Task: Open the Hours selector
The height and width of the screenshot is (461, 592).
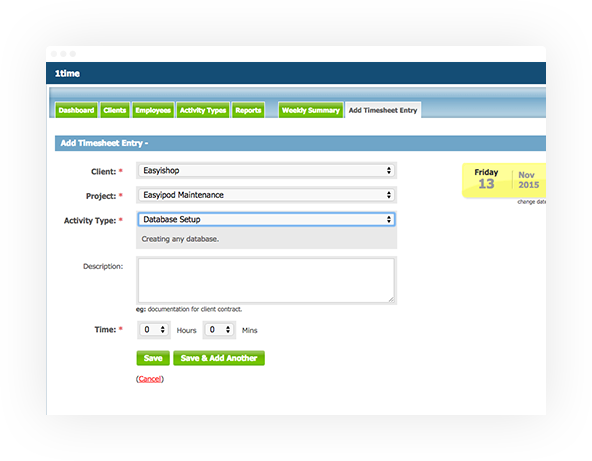Action: tap(154, 330)
